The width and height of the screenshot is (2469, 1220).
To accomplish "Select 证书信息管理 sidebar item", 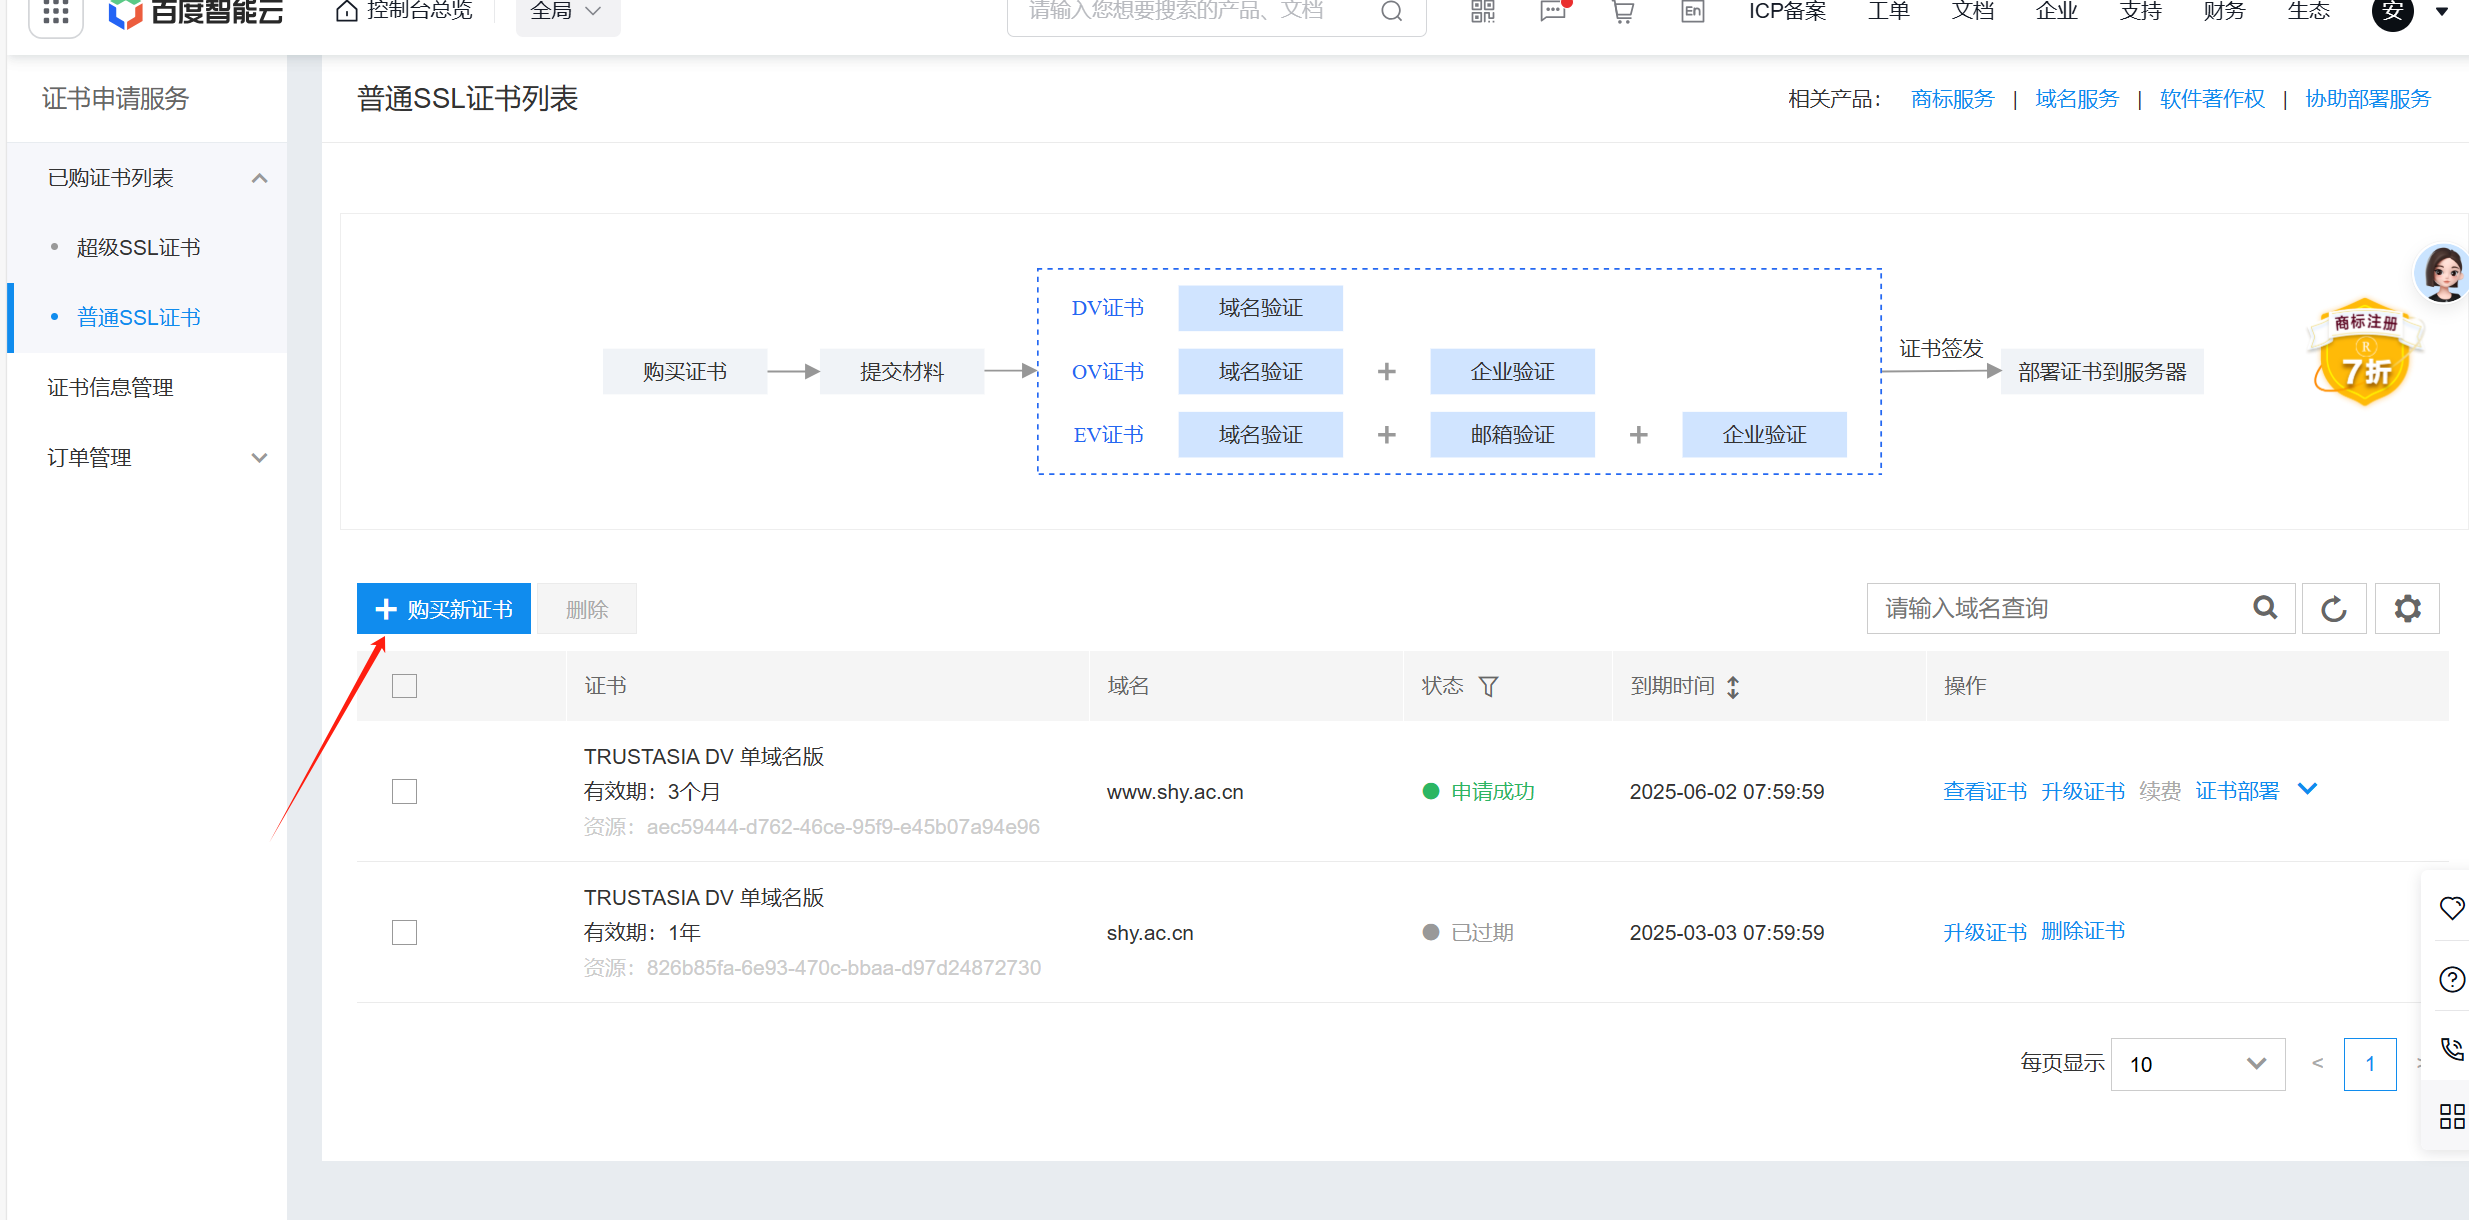I will [111, 388].
